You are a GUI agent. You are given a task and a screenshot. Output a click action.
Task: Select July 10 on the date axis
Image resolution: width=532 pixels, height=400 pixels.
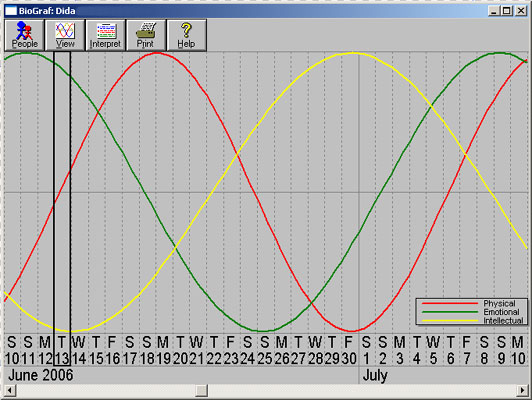click(x=518, y=358)
